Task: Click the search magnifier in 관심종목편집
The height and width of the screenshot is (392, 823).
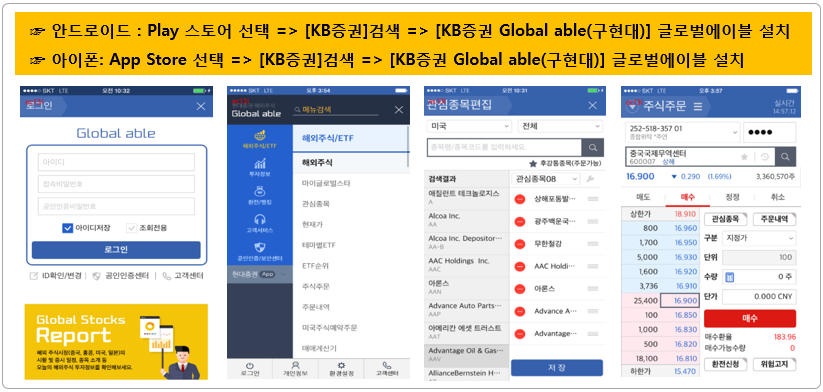Action: click(x=593, y=147)
